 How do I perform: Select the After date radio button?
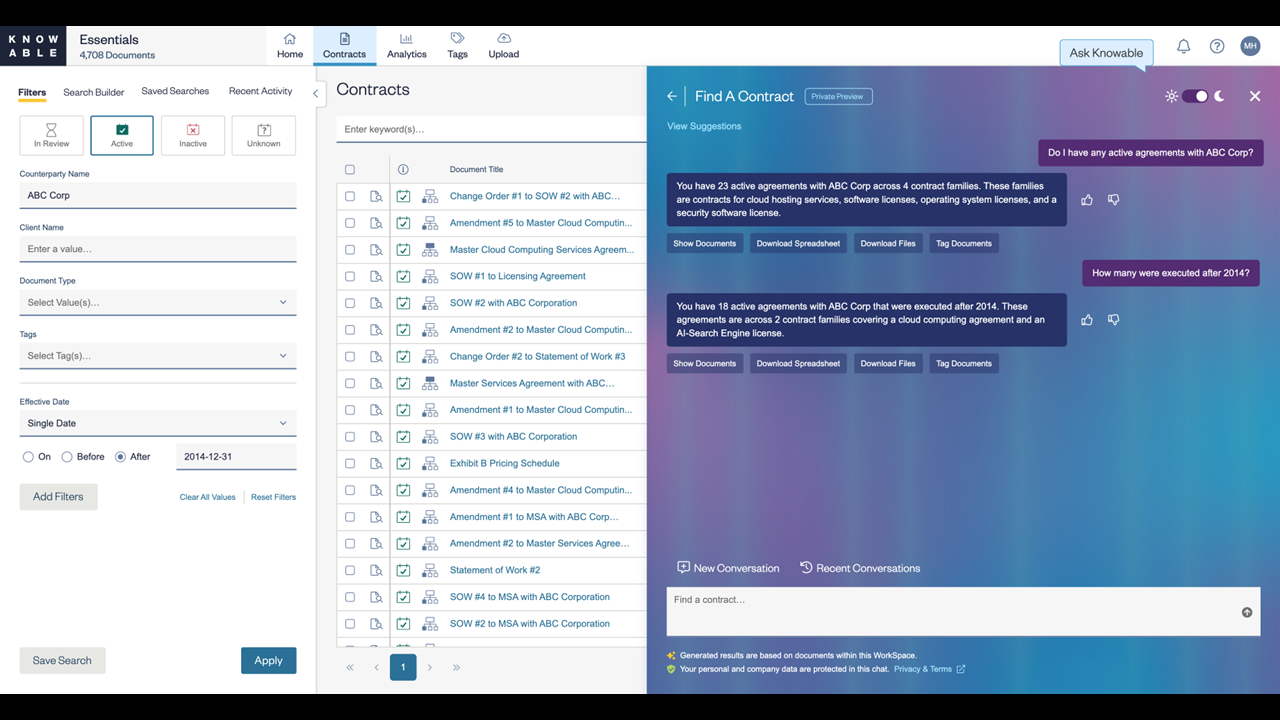[x=120, y=457]
